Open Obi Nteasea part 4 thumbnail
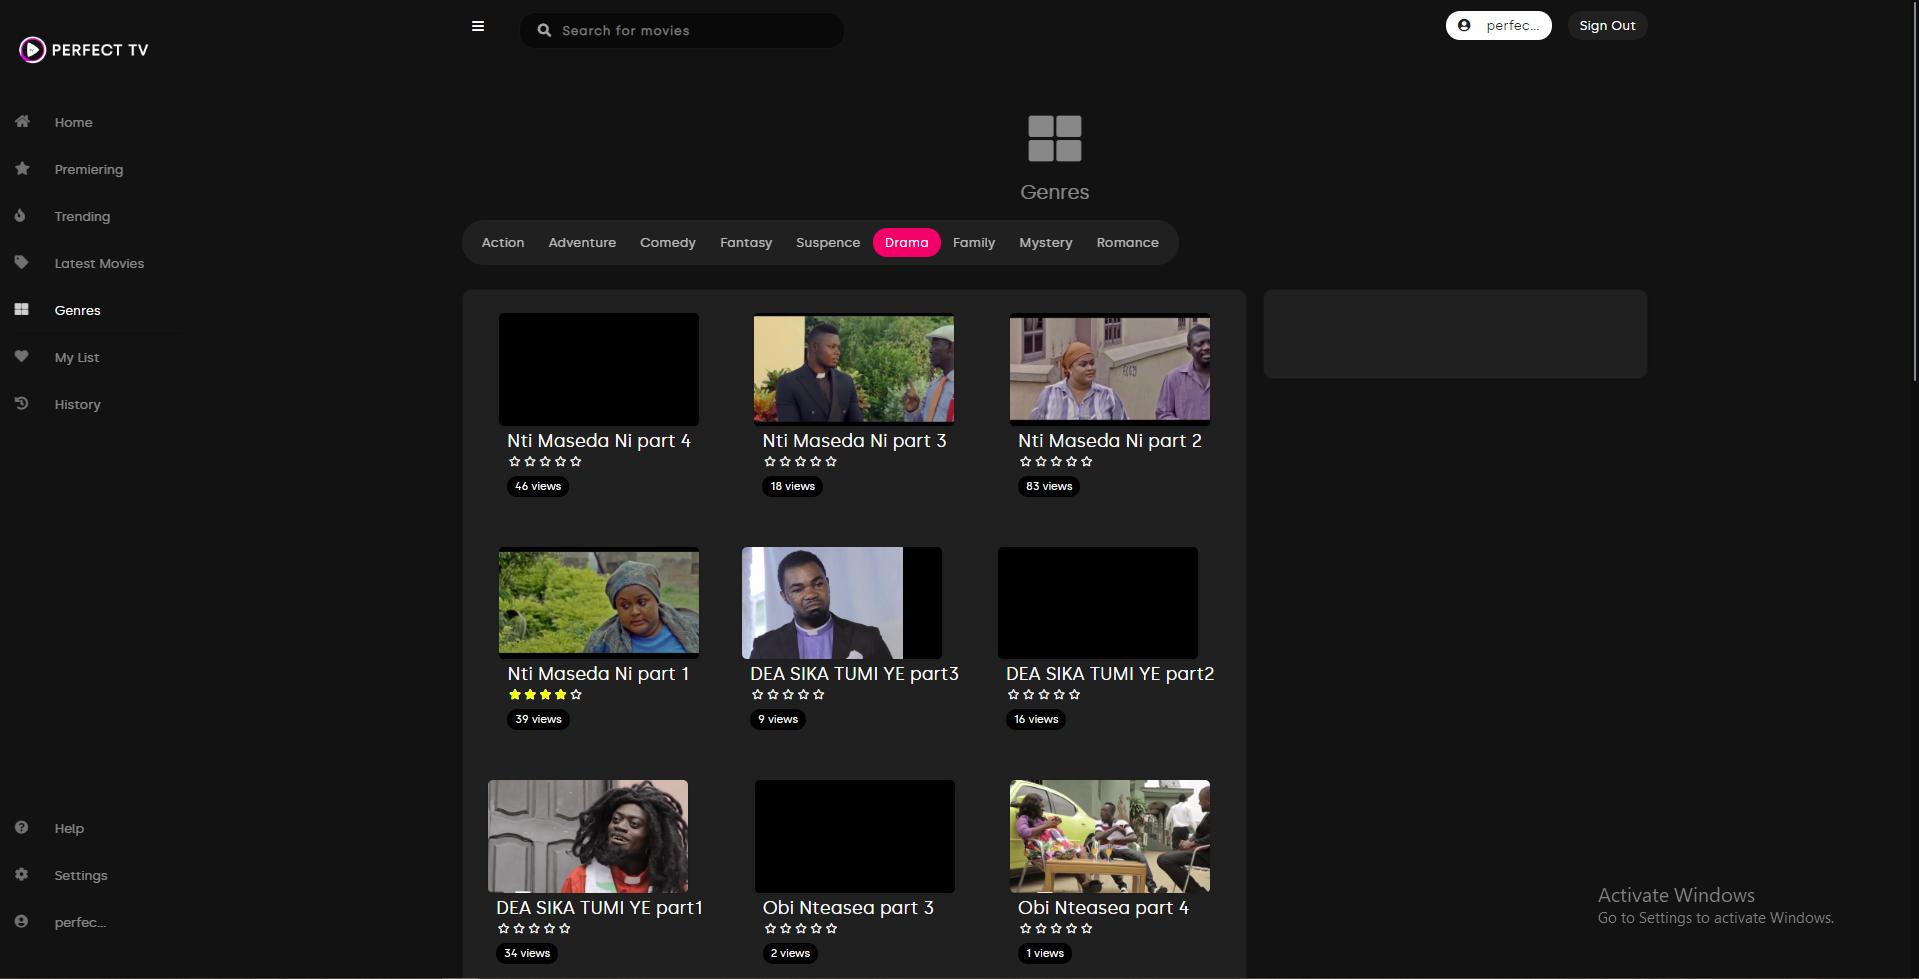This screenshot has height=979, width=1919. (x=1110, y=836)
